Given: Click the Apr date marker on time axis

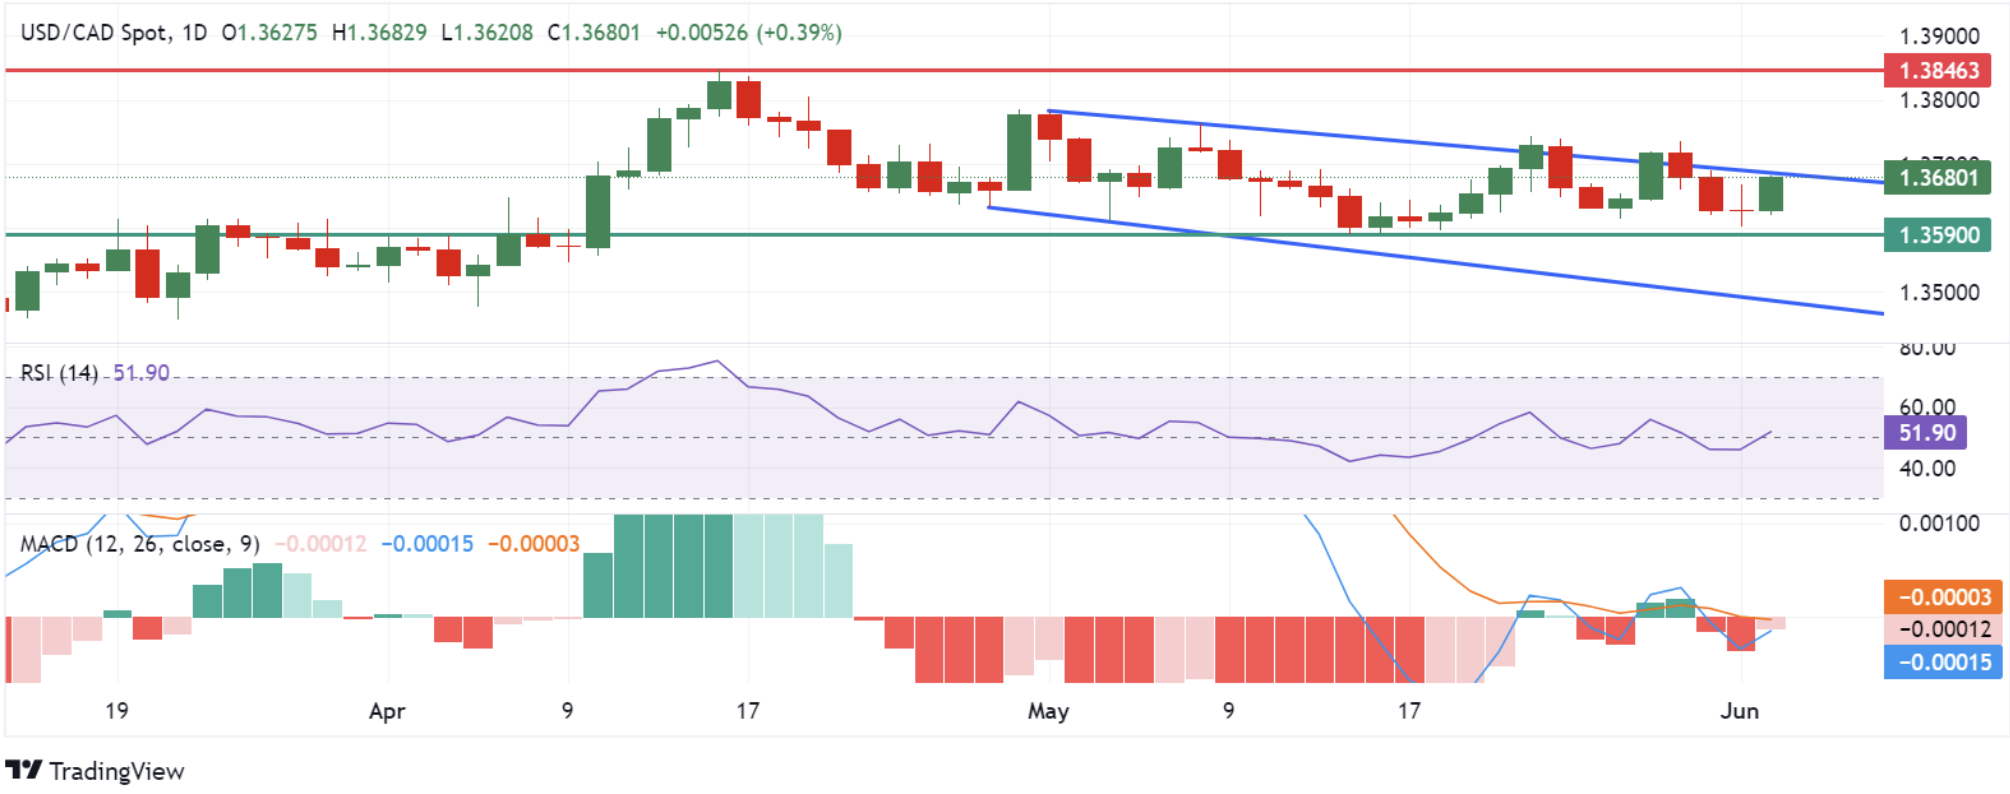Looking at the screenshot, I should pyautogui.click(x=387, y=711).
